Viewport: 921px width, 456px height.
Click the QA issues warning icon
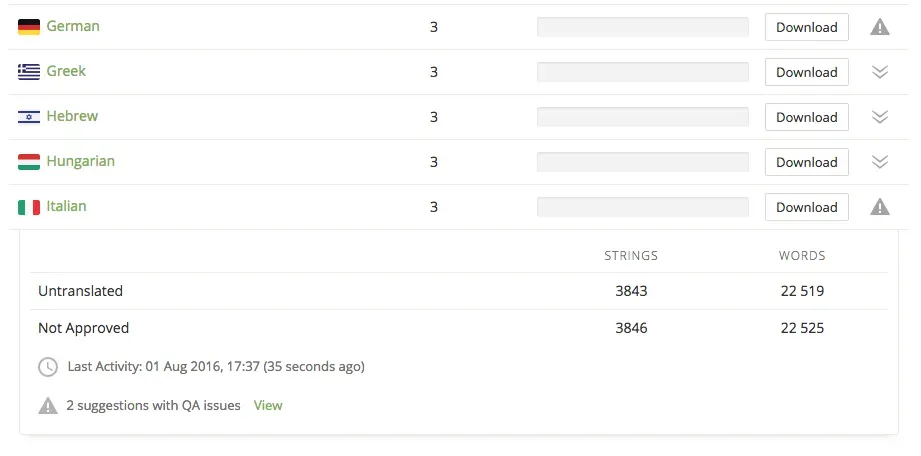(x=48, y=406)
